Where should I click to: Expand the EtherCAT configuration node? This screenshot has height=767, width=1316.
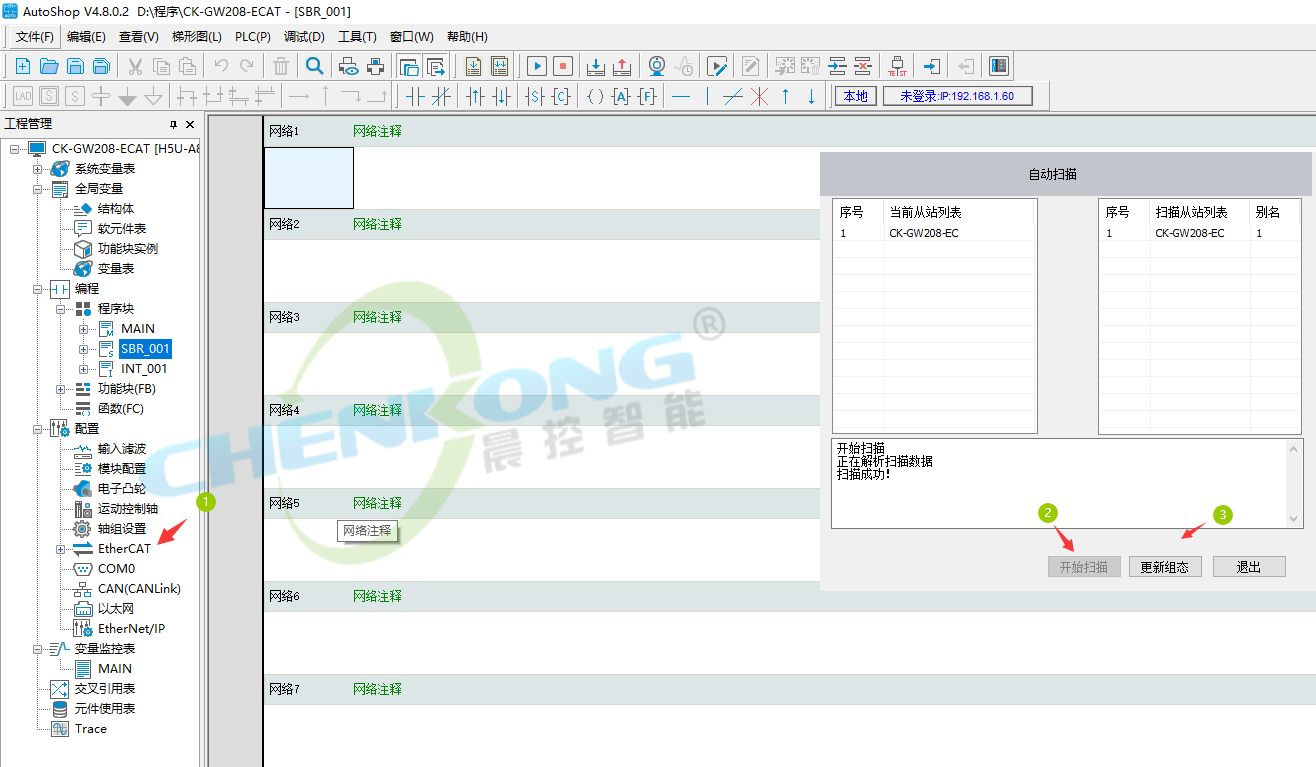(x=61, y=549)
